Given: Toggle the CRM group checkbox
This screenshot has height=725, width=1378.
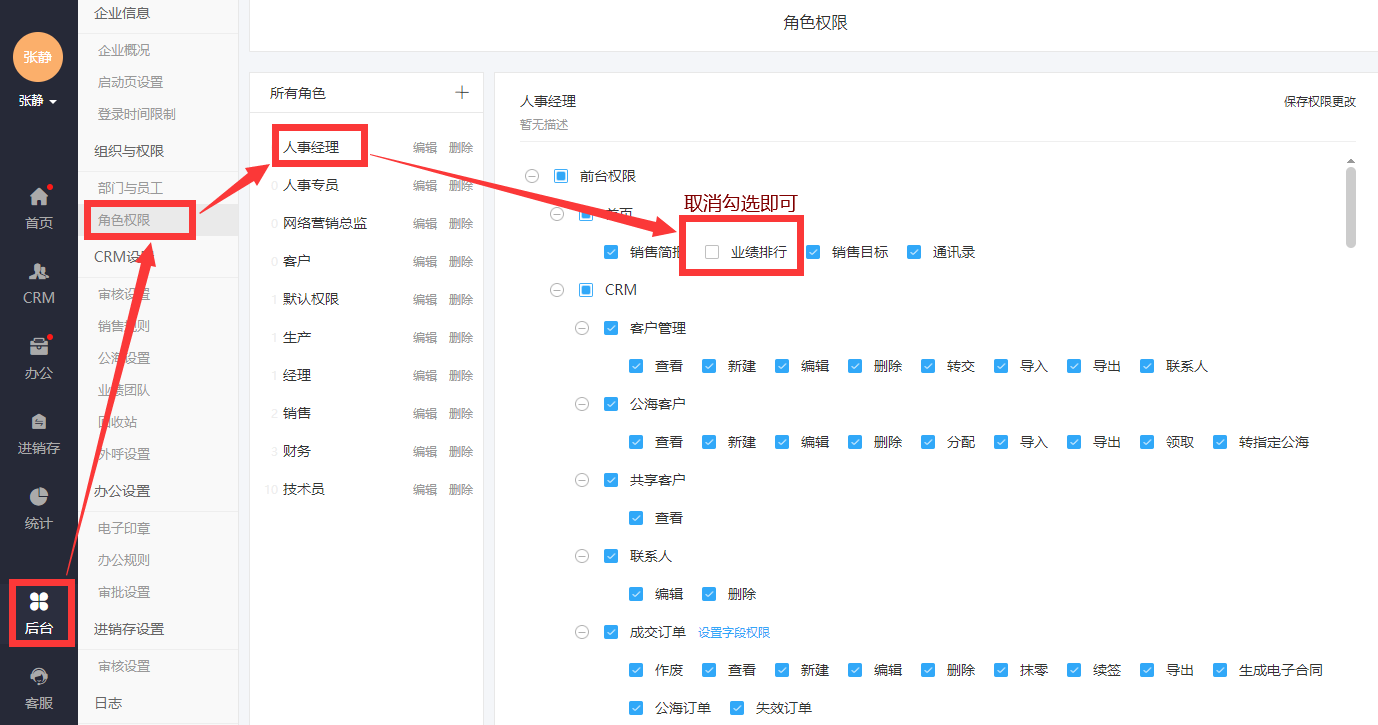Looking at the screenshot, I should click(586, 290).
